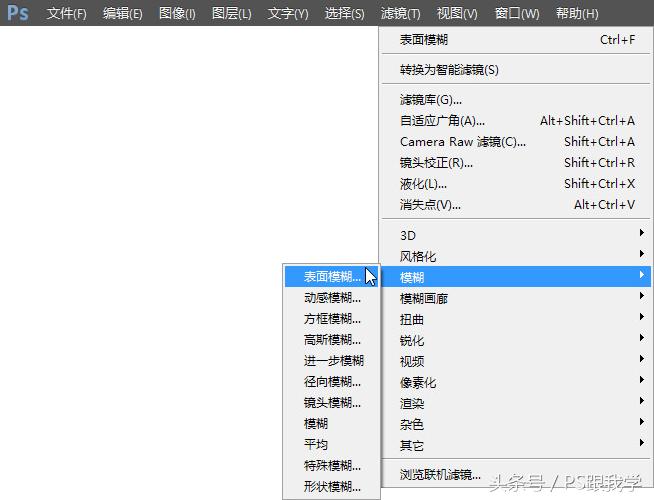Open the 帮助(H) menu
This screenshot has width=654, height=500.
click(x=577, y=13)
